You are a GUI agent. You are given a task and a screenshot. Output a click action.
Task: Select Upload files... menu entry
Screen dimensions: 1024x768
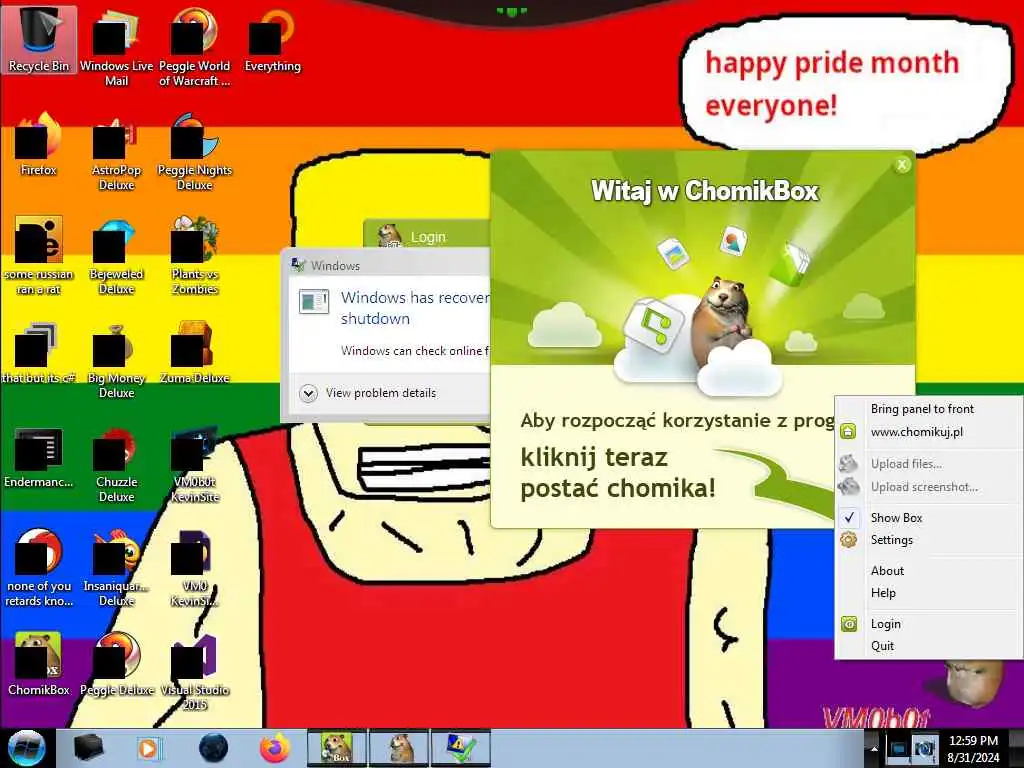(x=928, y=464)
